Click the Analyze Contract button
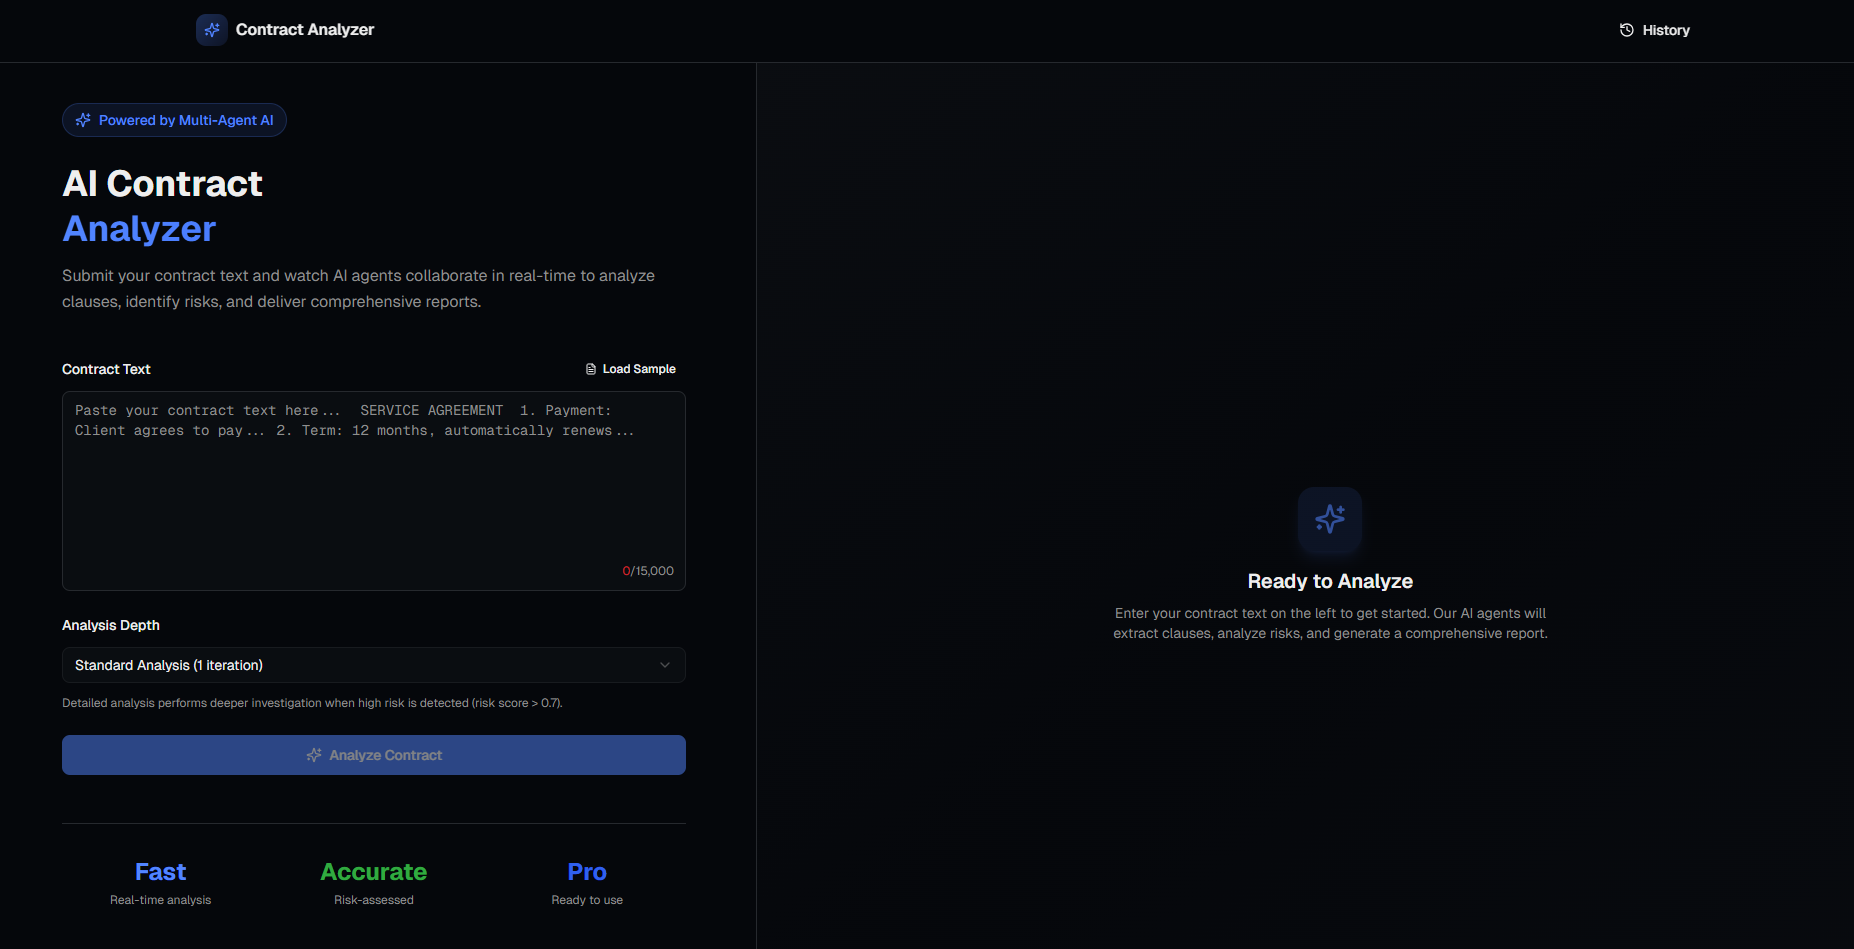Image resolution: width=1854 pixels, height=949 pixels. (373, 755)
